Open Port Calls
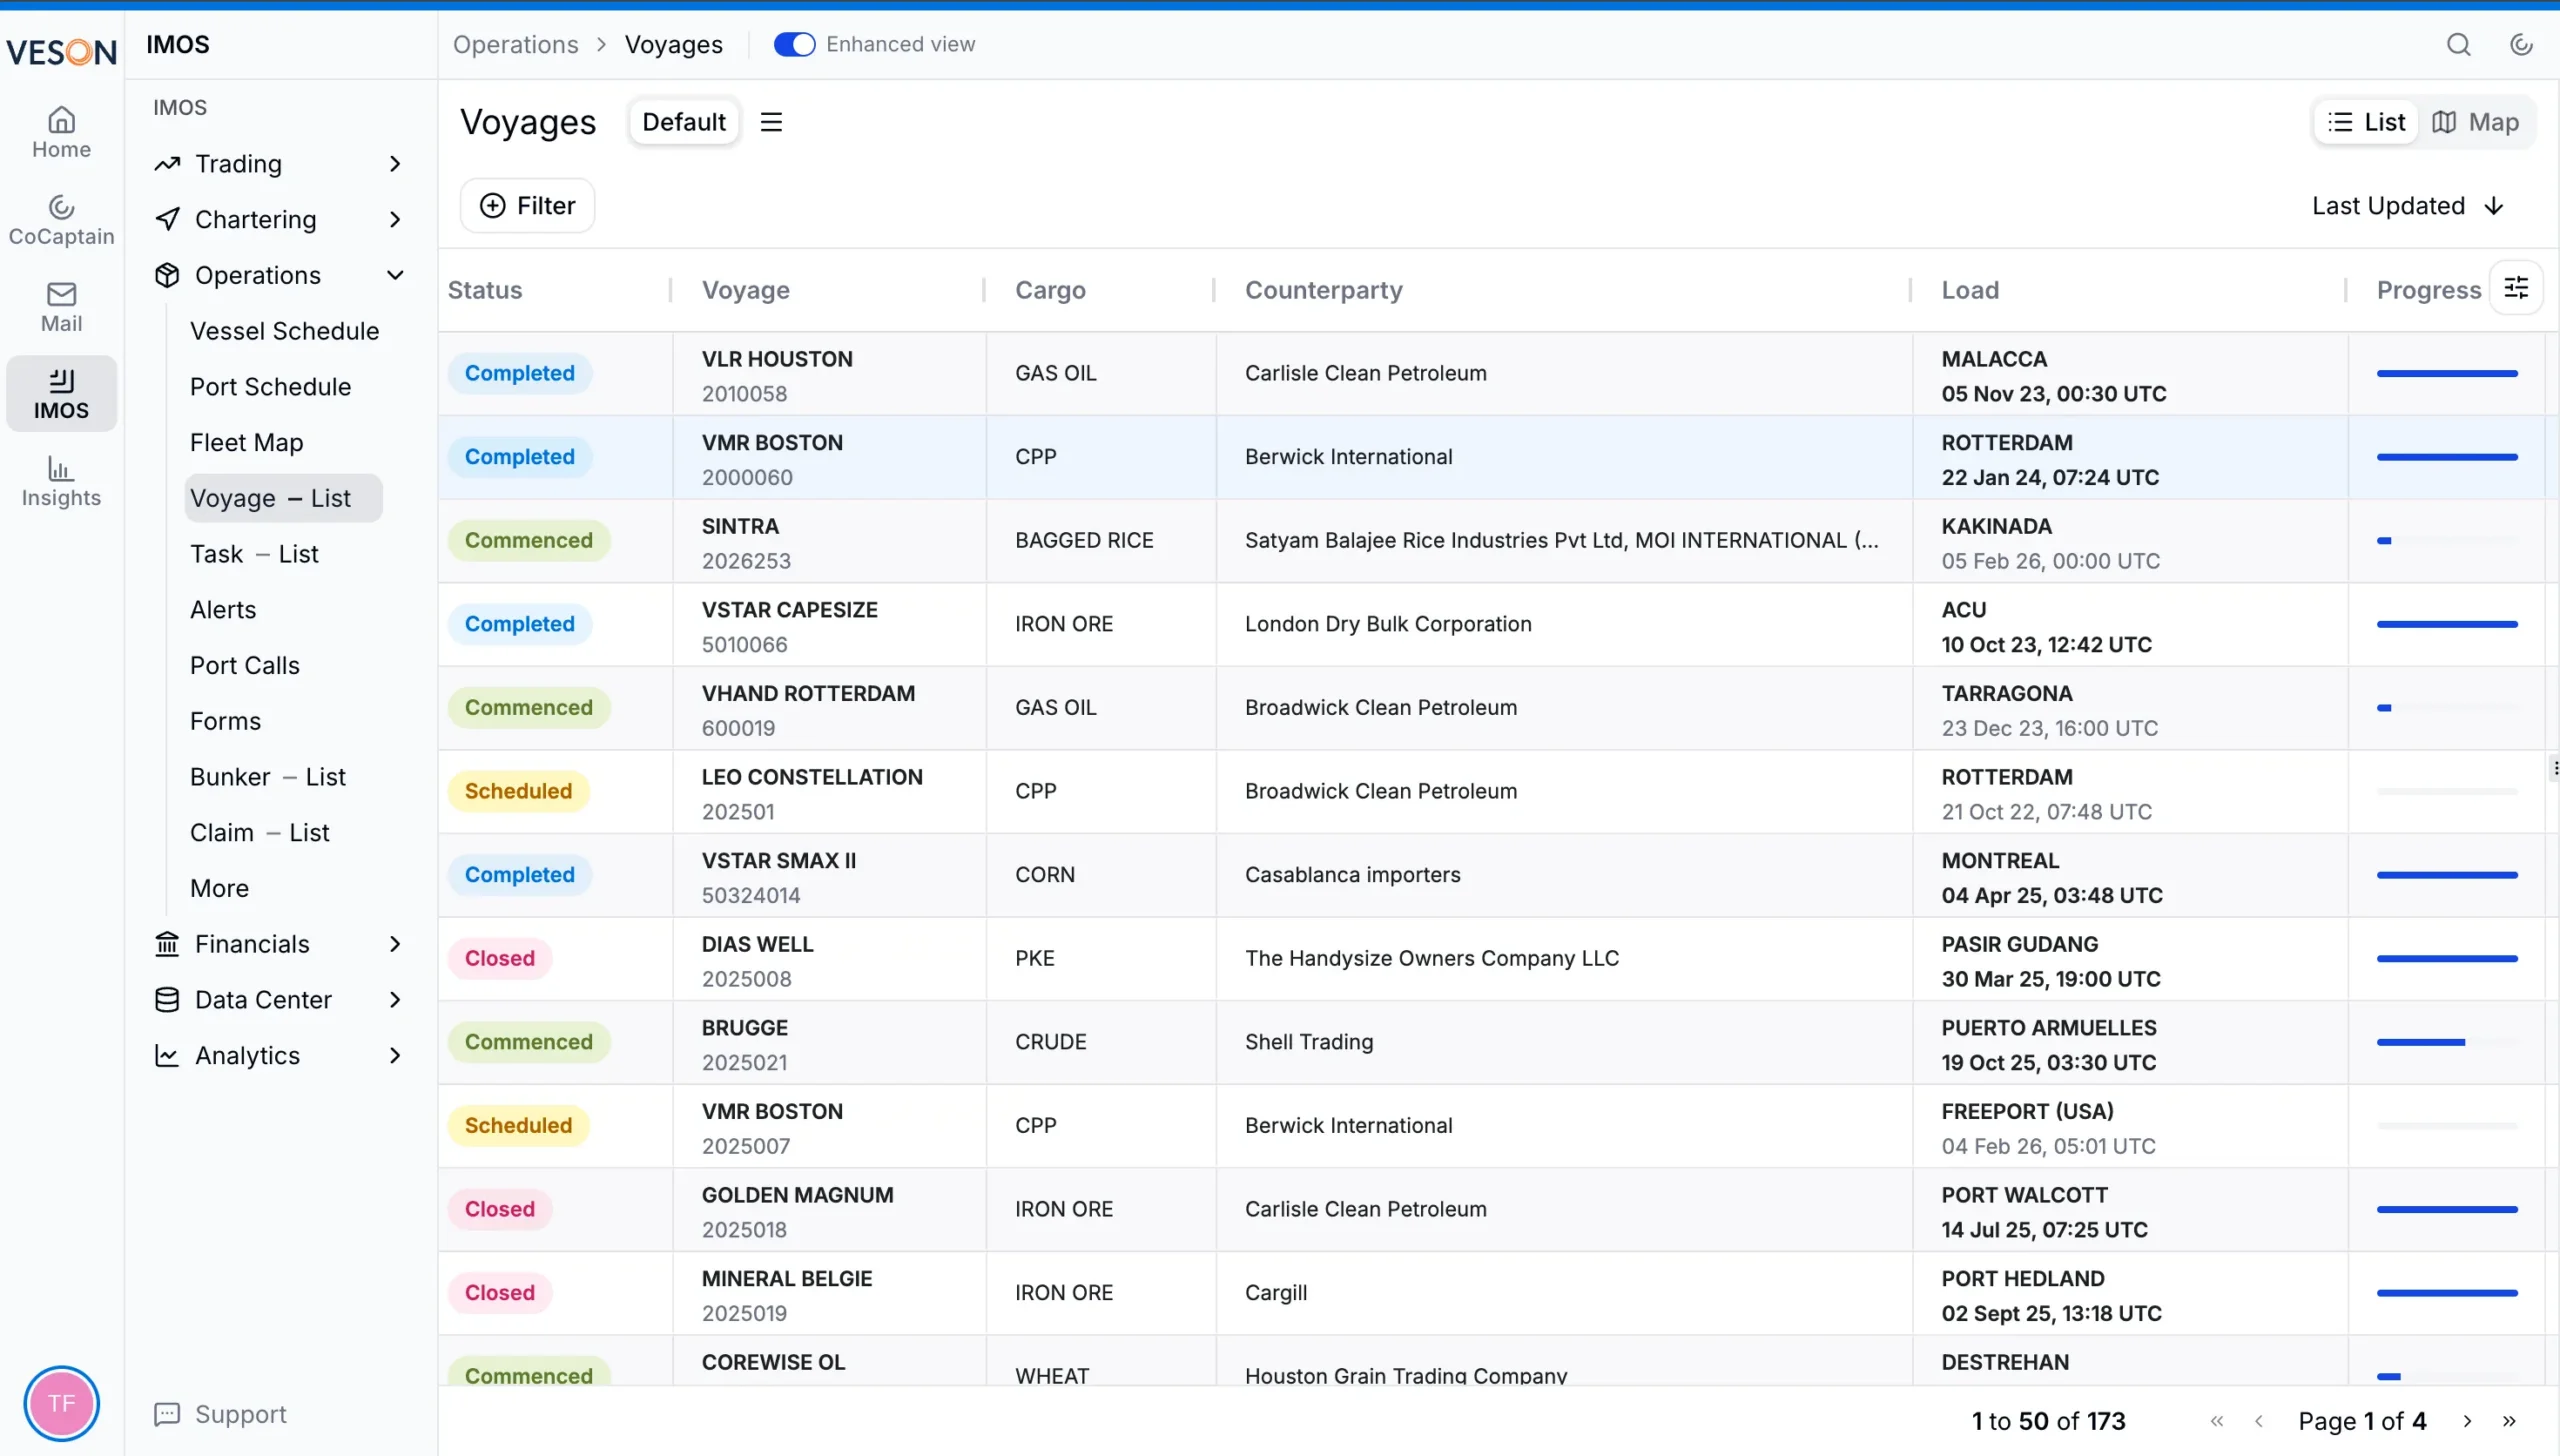The width and height of the screenshot is (2560, 1456). click(x=245, y=665)
